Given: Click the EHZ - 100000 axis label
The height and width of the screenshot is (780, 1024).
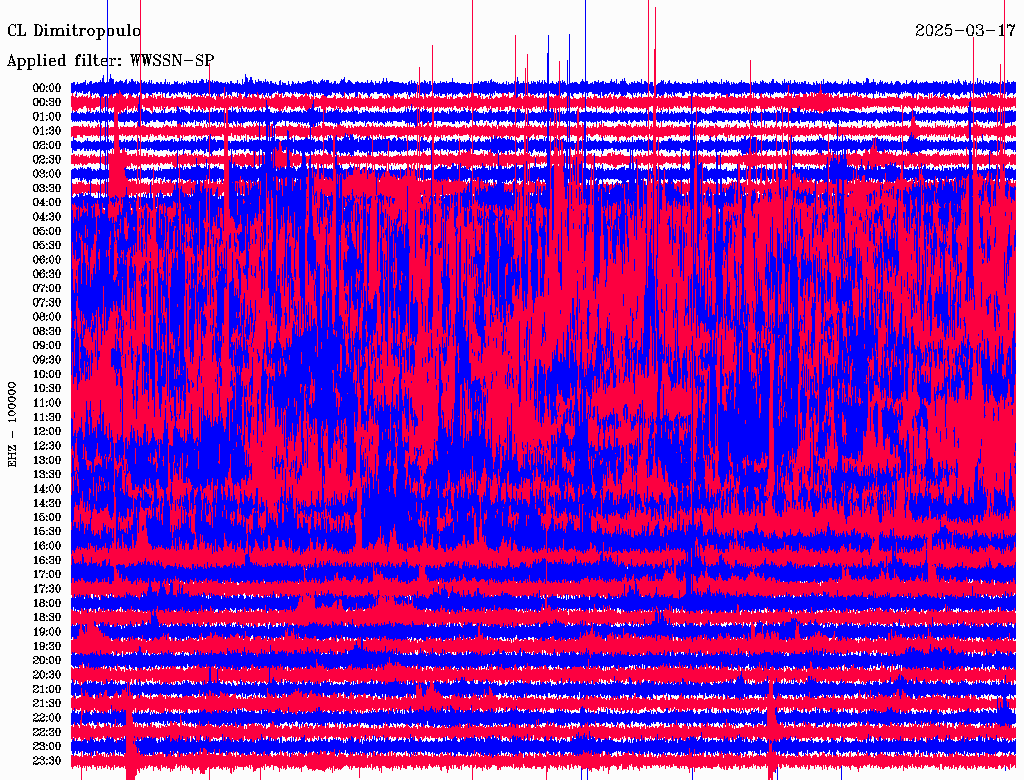Looking at the screenshot, I should [x=13, y=424].
